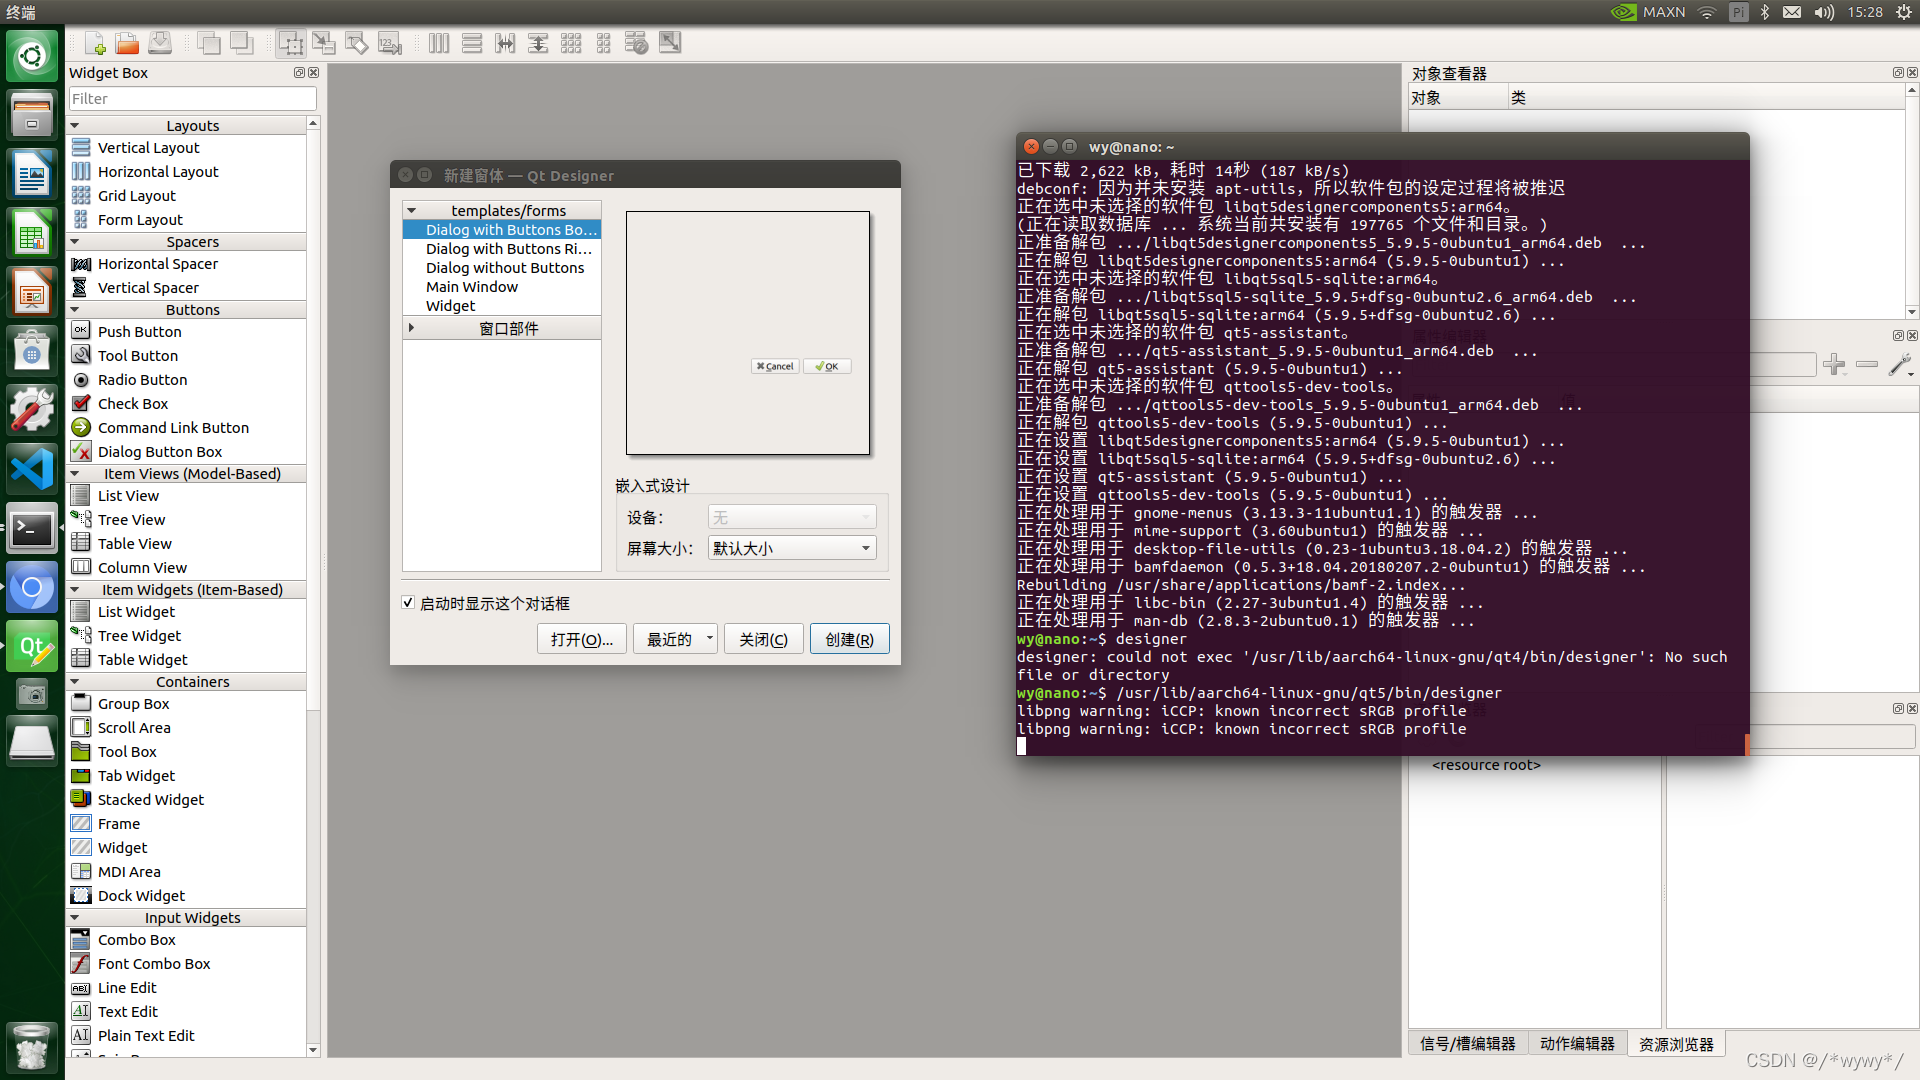Click the Widget Box Filter field

click(192, 99)
